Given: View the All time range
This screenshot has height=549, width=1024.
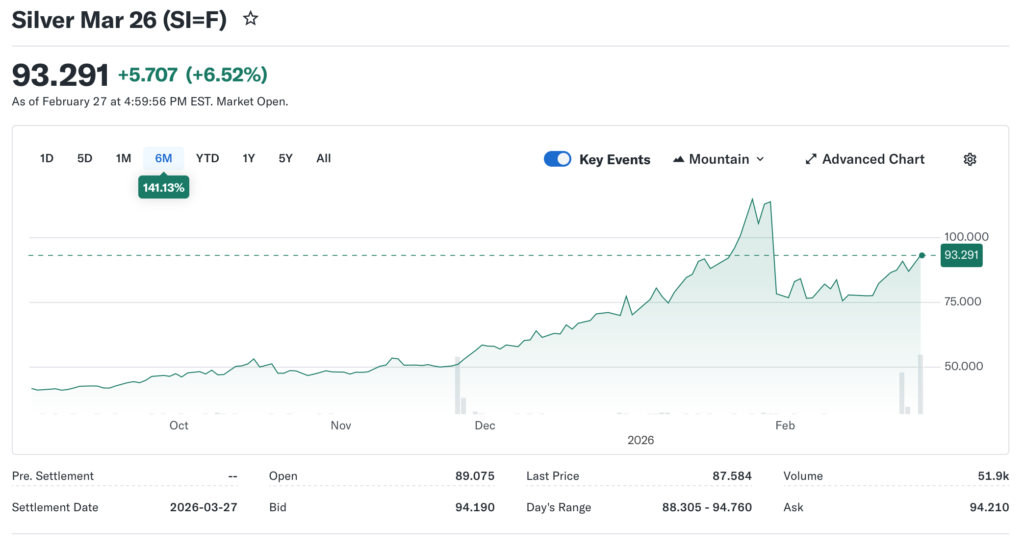Looking at the screenshot, I should [323, 158].
